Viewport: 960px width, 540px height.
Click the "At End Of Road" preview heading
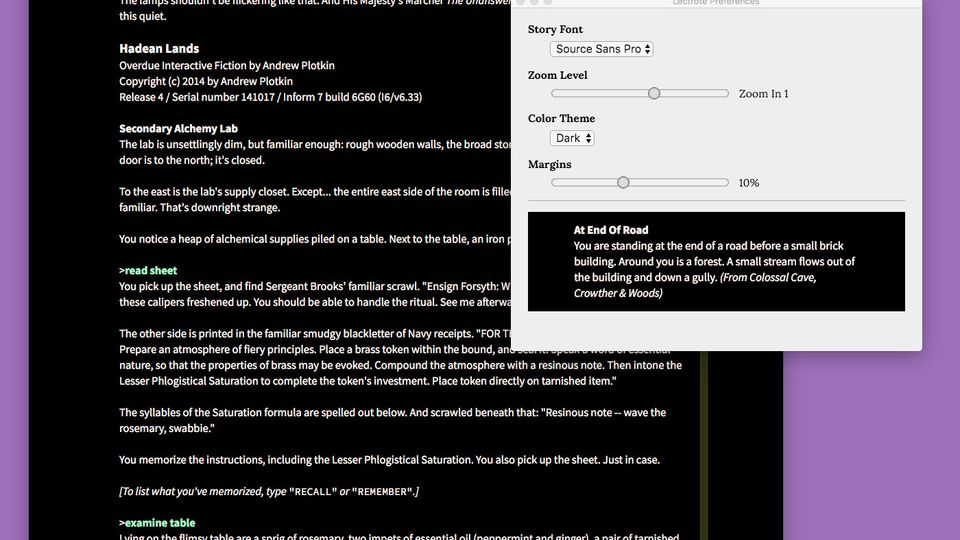[x=611, y=230]
